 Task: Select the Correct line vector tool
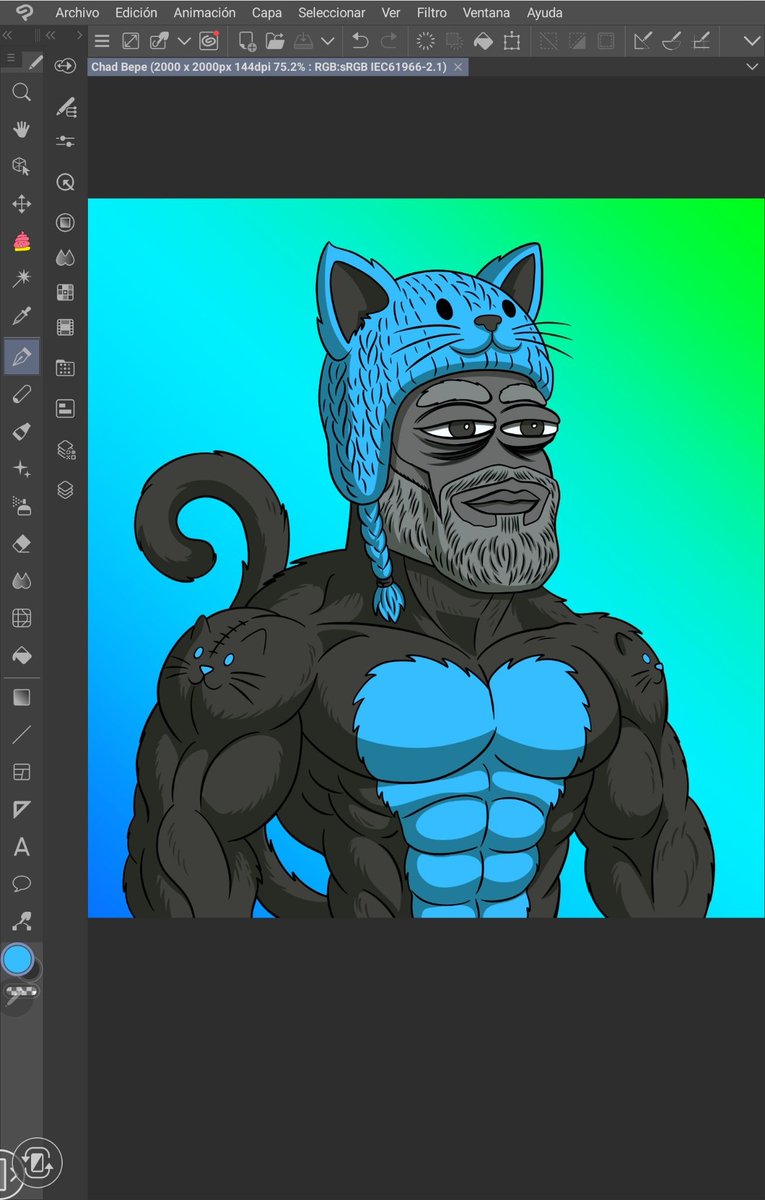coord(21,921)
